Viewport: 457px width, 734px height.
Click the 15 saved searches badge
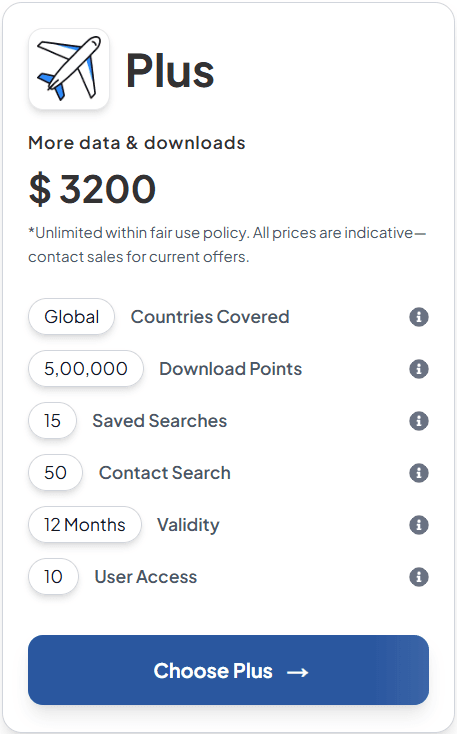pyautogui.click(x=52, y=420)
